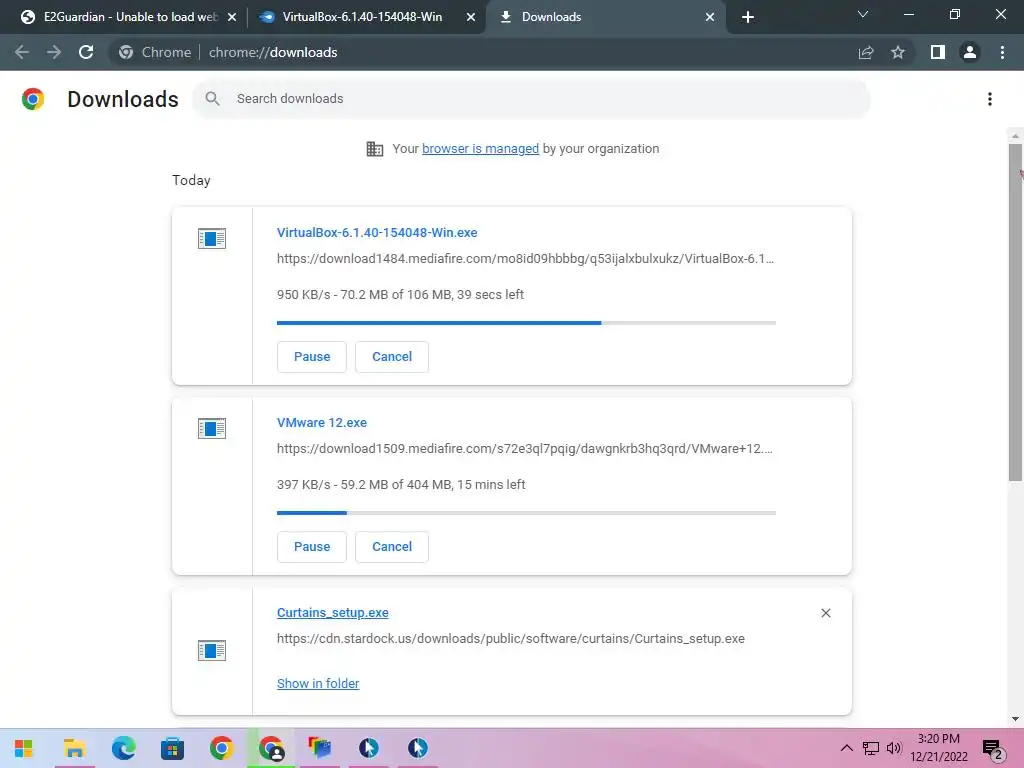
Task: Close the Downloads tab
Action: point(710,17)
